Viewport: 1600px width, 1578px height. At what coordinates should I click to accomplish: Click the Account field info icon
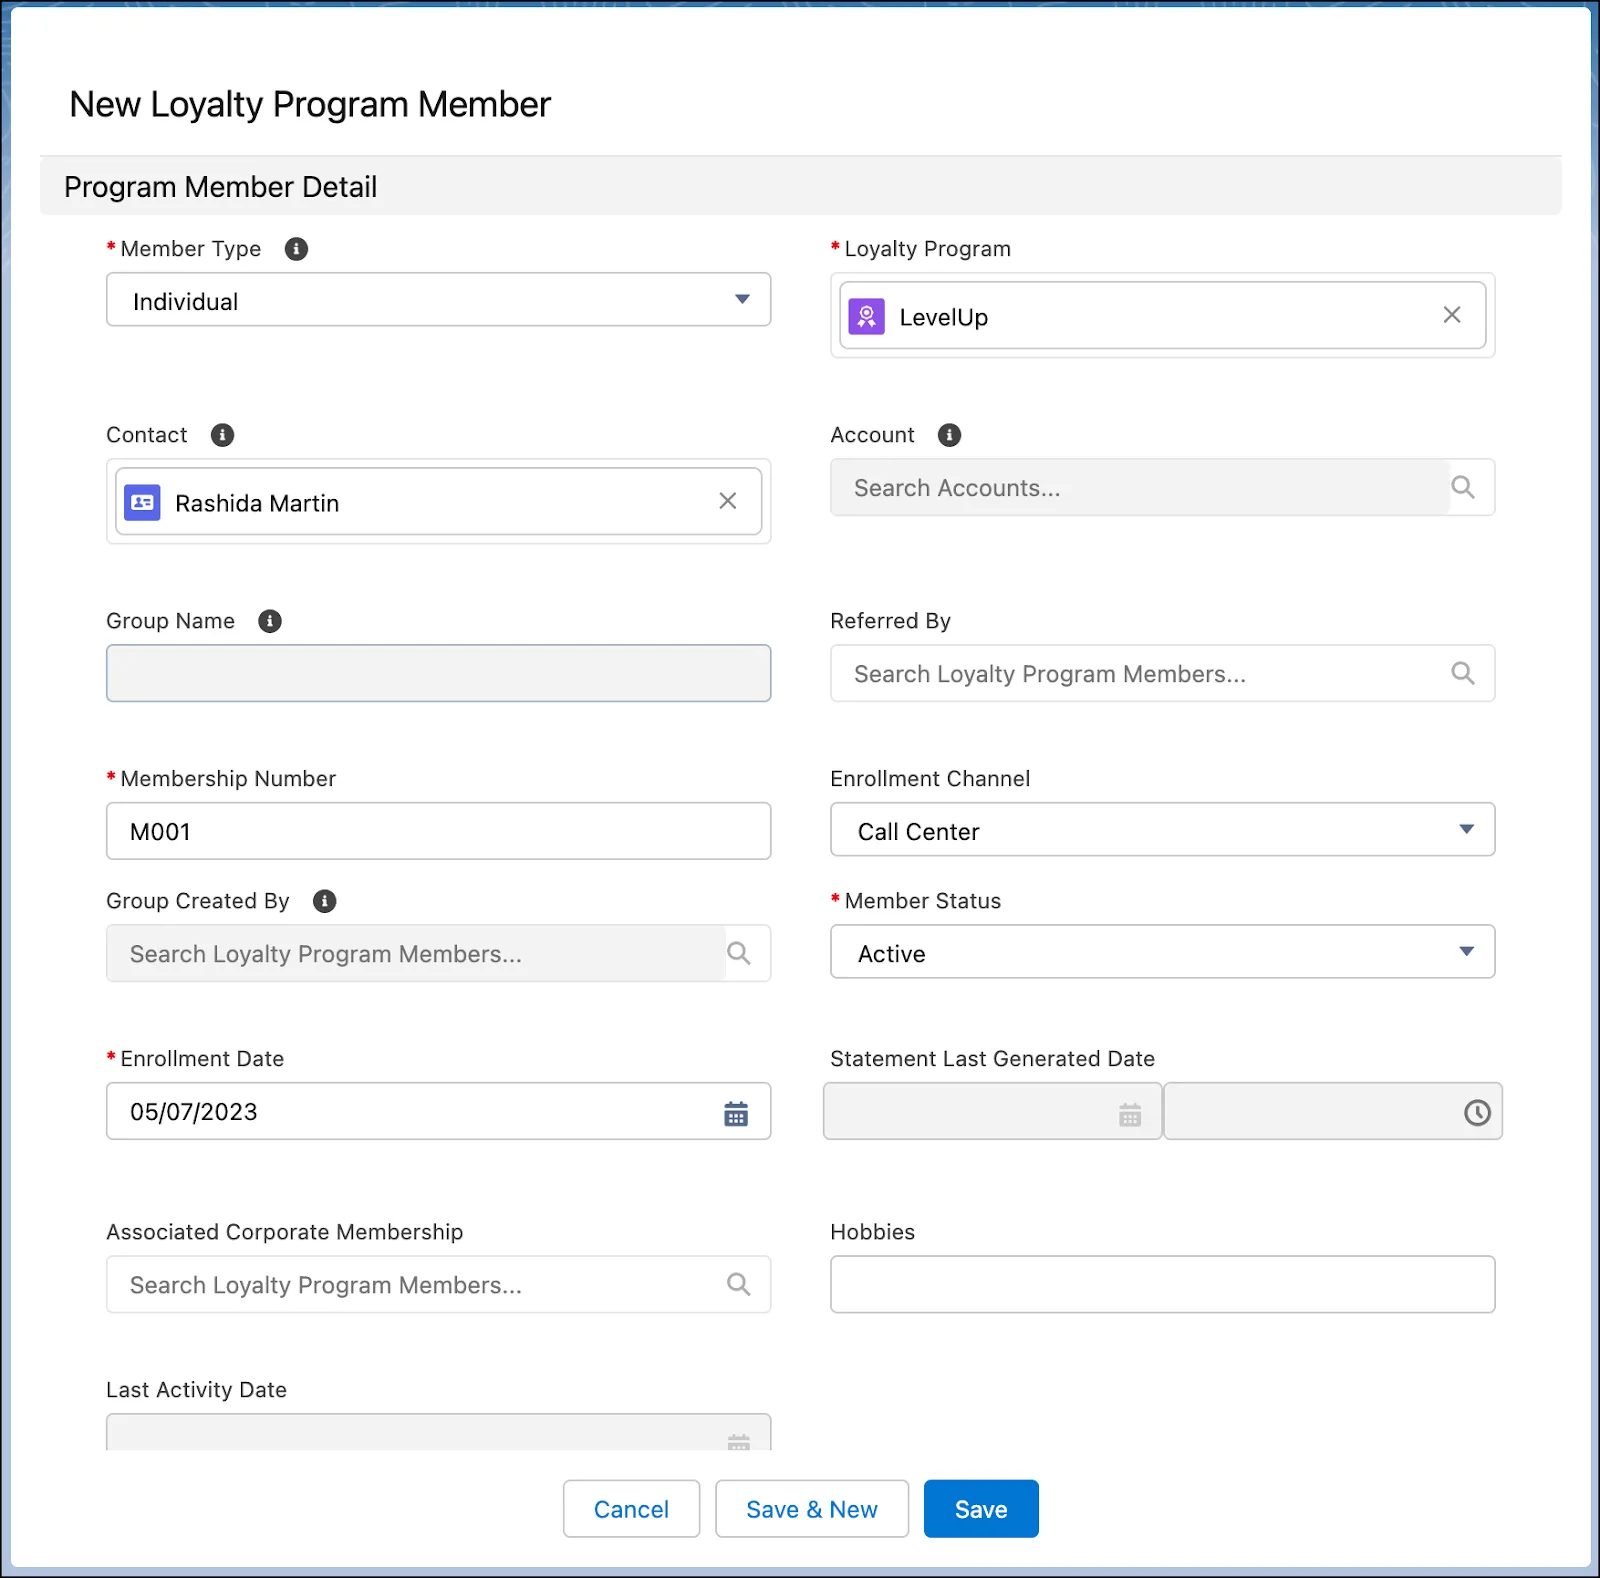coord(948,435)
